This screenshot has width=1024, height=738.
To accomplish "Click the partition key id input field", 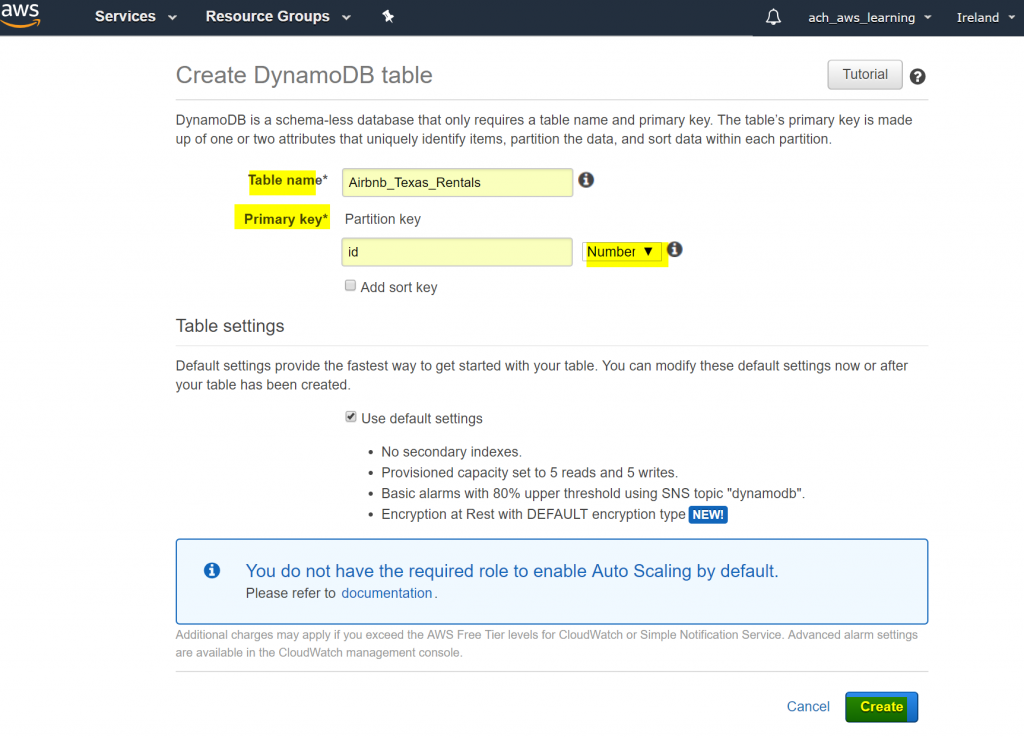I will (x=457, y=252).
